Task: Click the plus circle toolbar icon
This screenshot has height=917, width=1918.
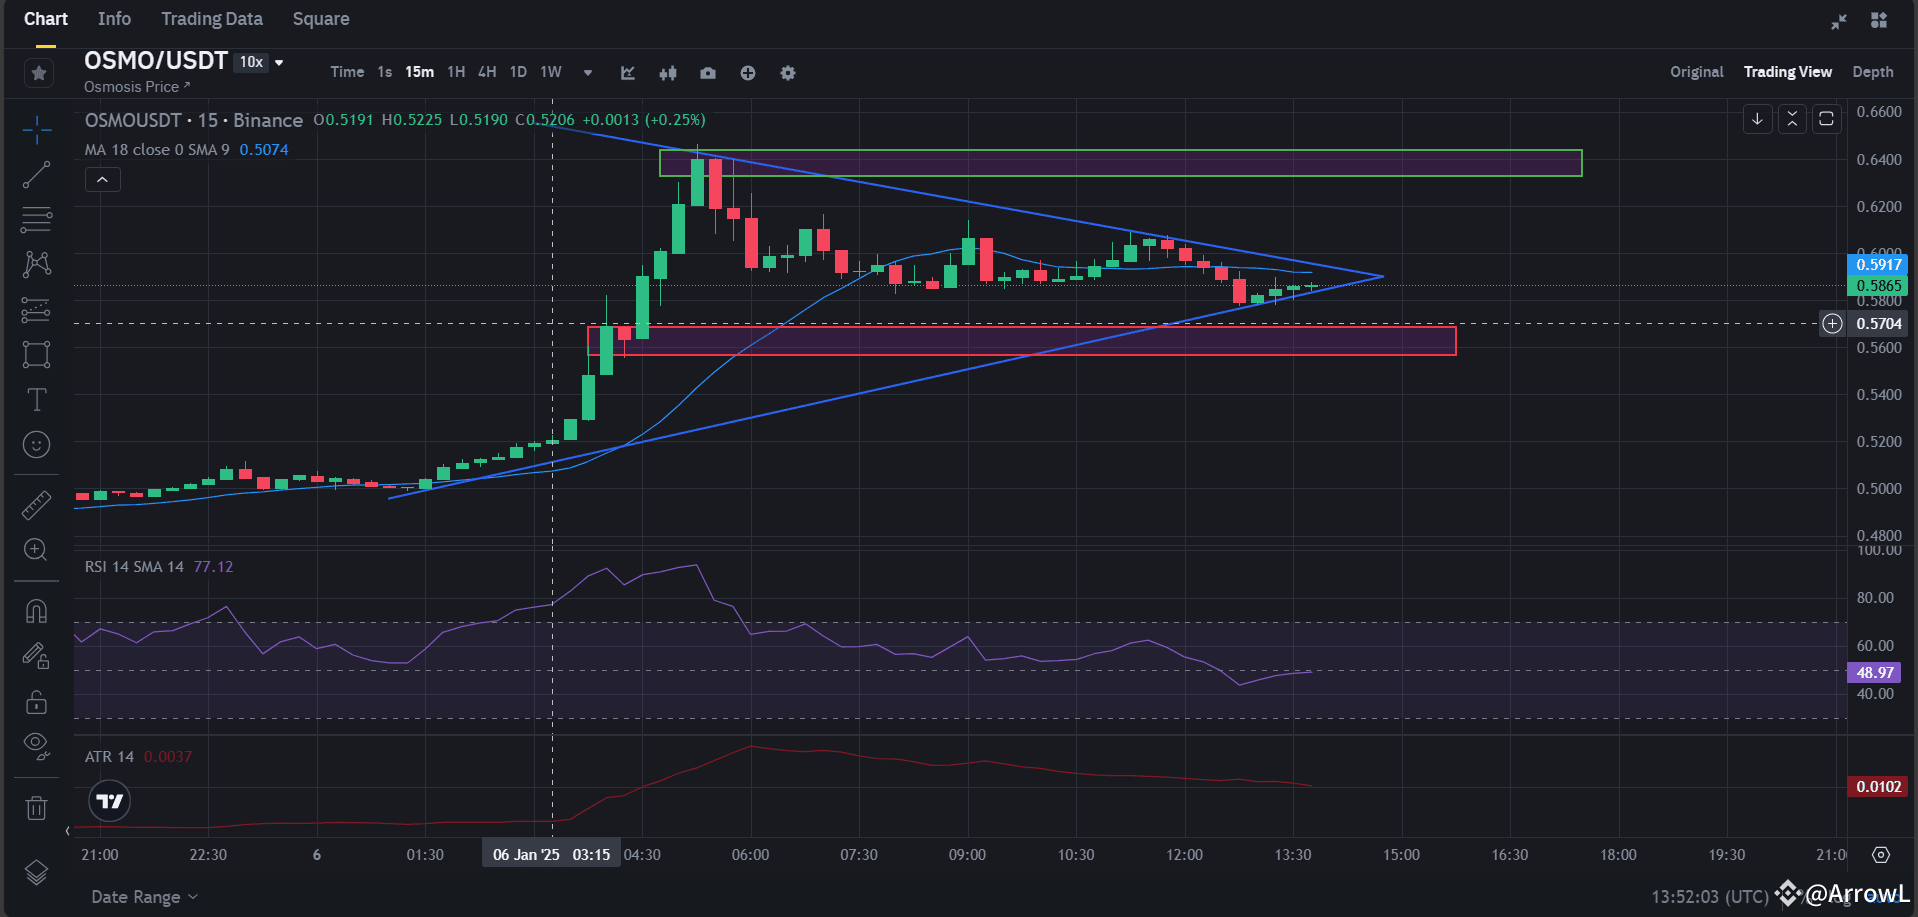Action: (x=748, y=73)
